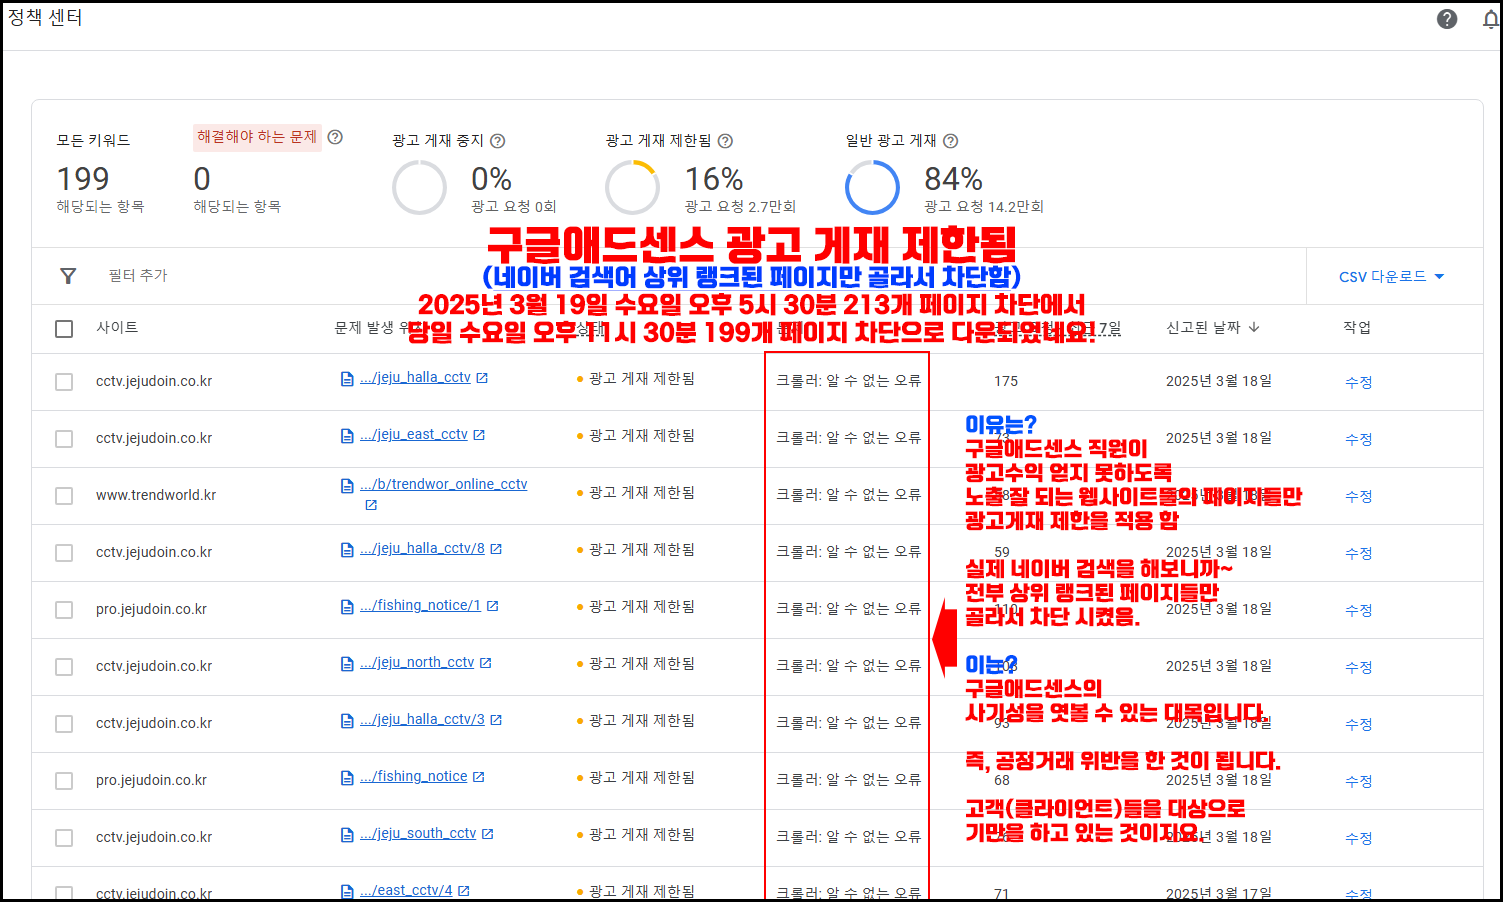Click help icon next to 광고 게재 중지
The width and height of the screenshot is (1503, 902).
tap(497, 141)
